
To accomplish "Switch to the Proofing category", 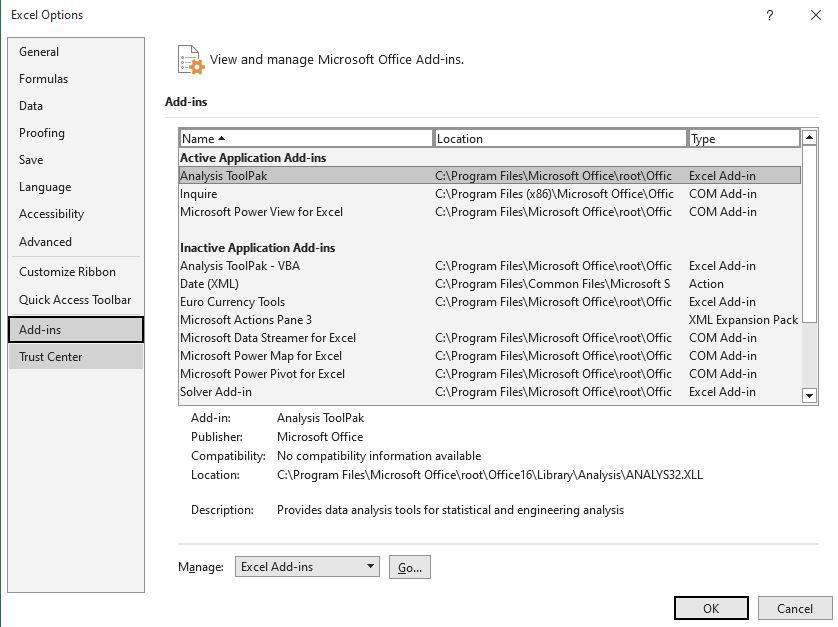I will (42, 133).
